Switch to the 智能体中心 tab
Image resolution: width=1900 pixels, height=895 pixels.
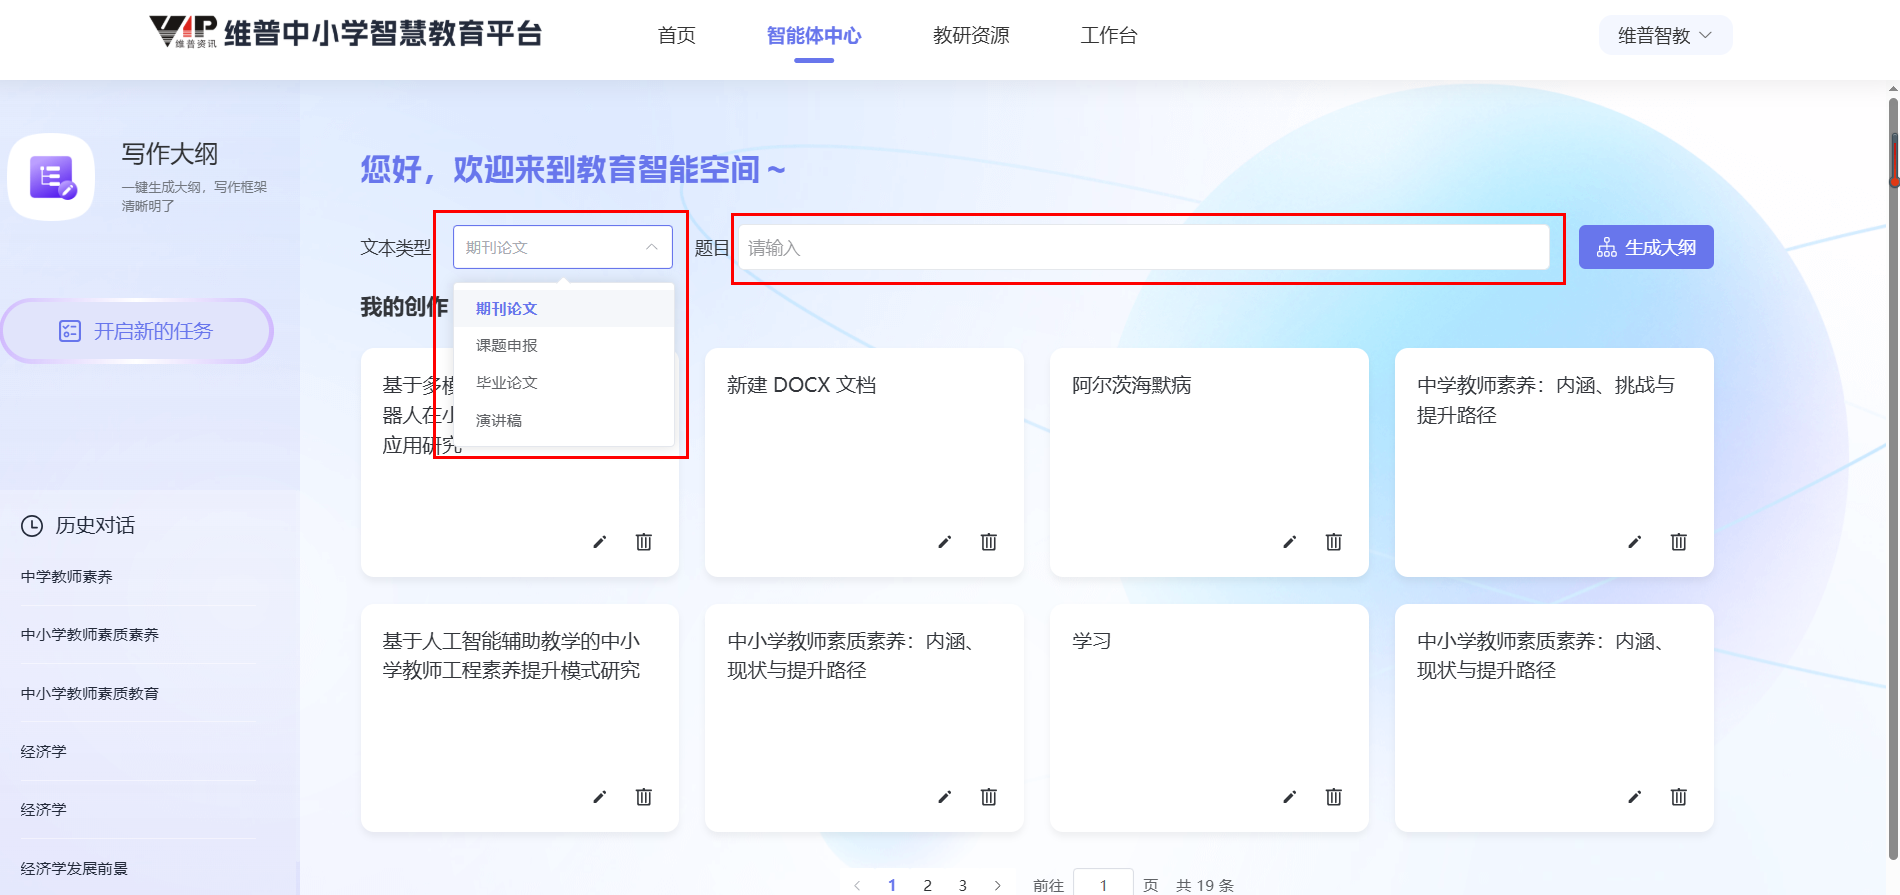tap(814, 36)
